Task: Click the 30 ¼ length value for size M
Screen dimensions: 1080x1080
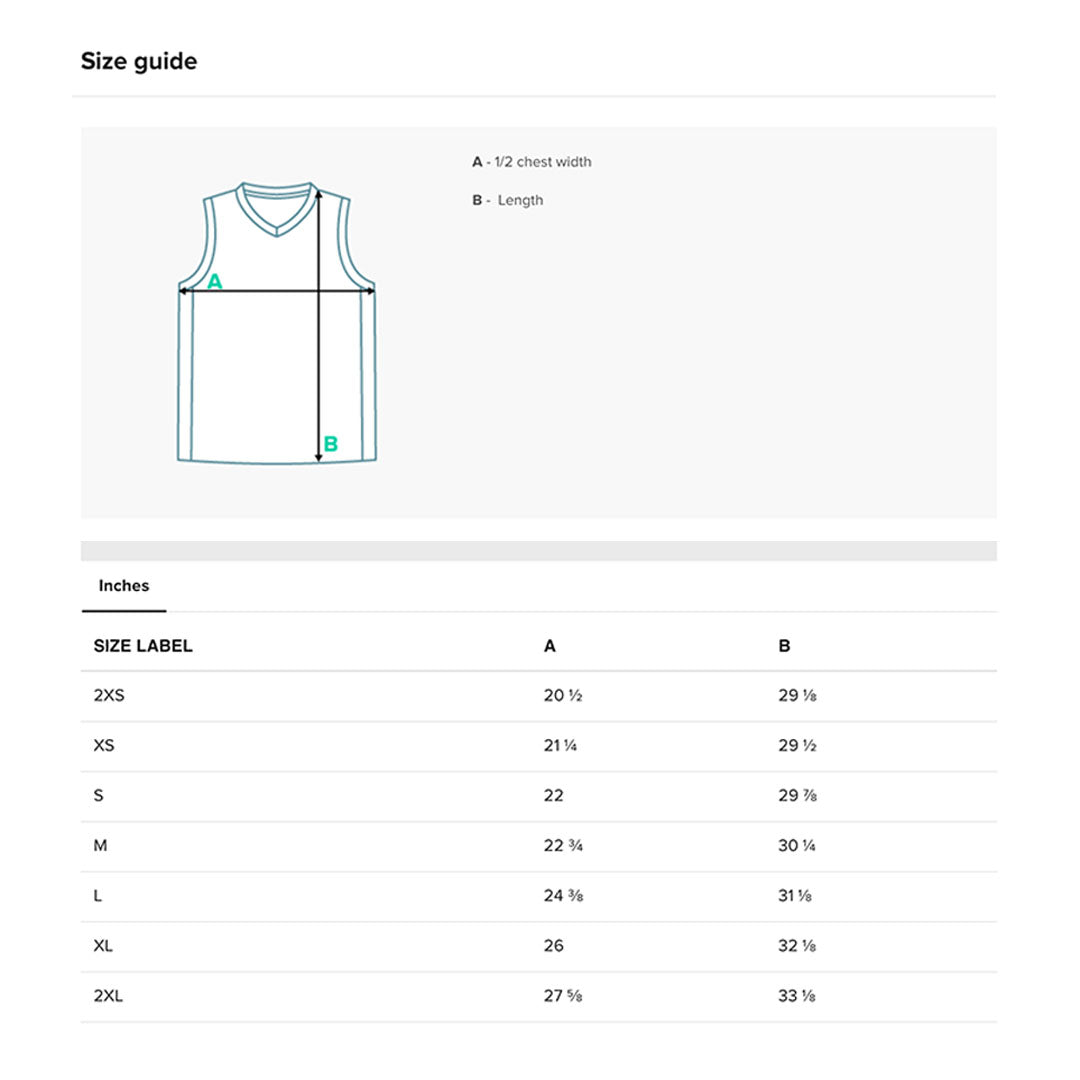Action: (x=797, y=846)
